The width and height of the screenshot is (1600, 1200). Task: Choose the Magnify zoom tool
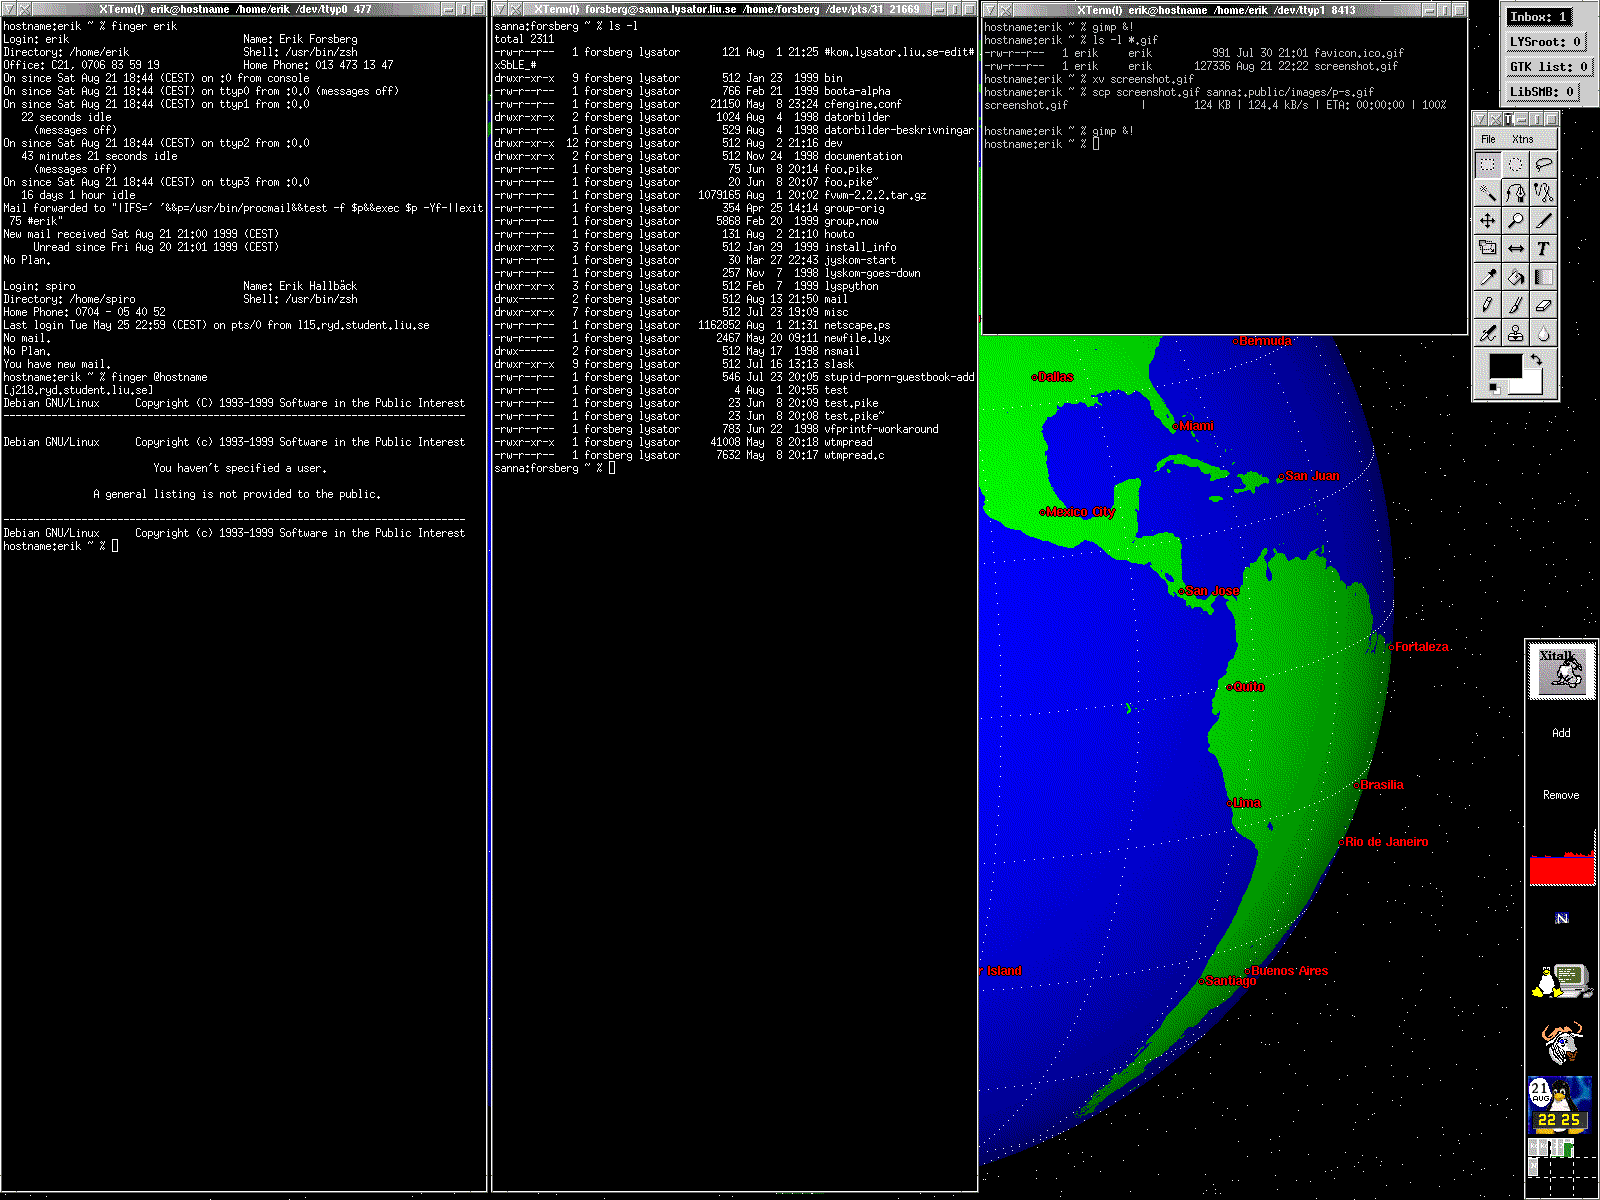(x=1516, y=221)
